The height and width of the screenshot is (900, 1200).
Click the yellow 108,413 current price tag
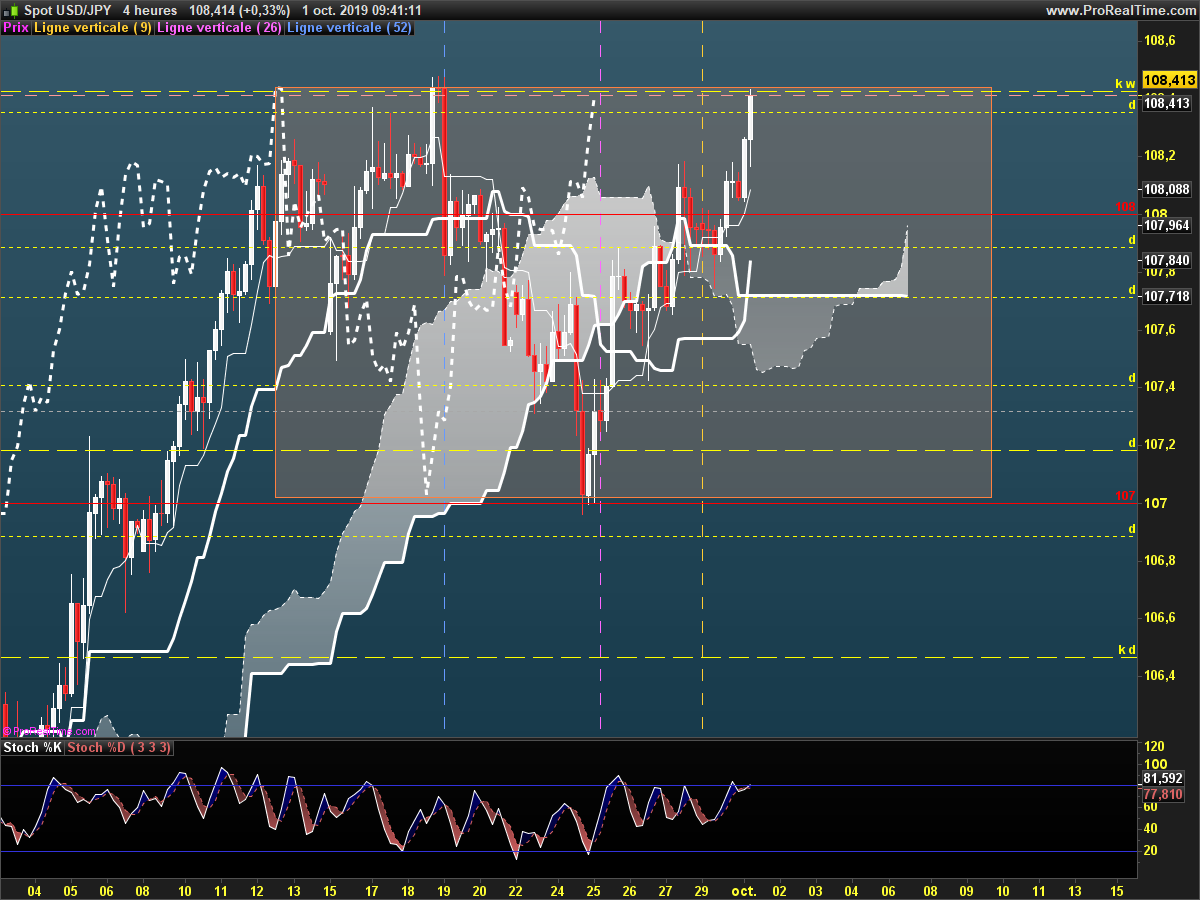tap(1169, 79)
